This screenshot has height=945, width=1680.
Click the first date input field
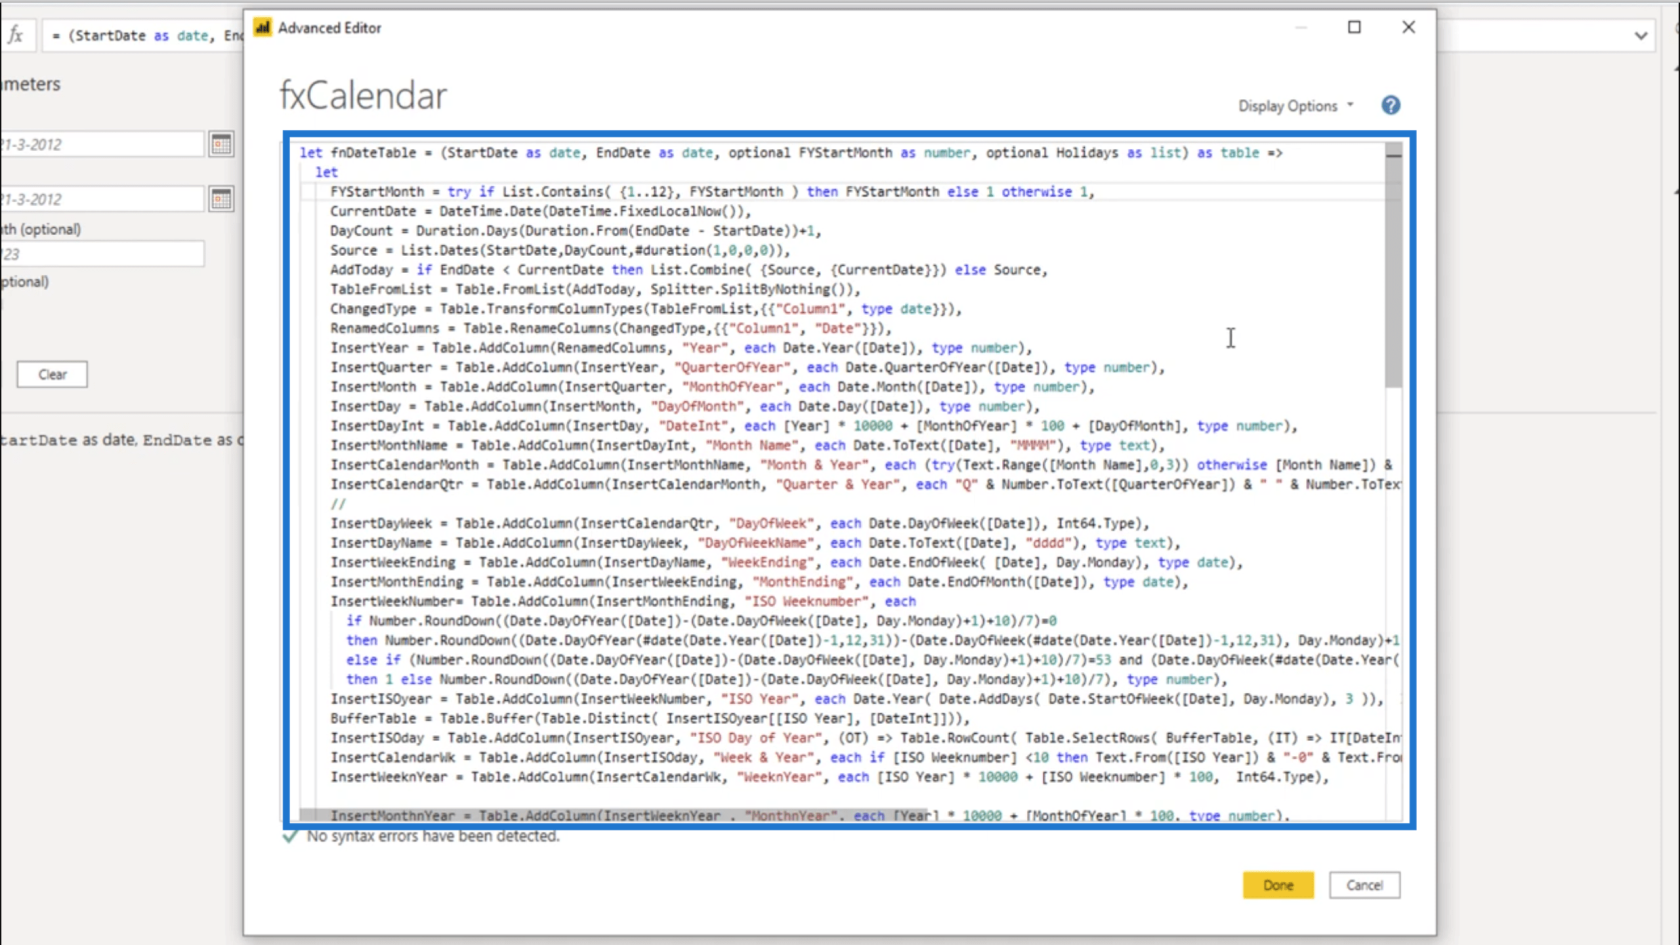click(x=100, y=144)
